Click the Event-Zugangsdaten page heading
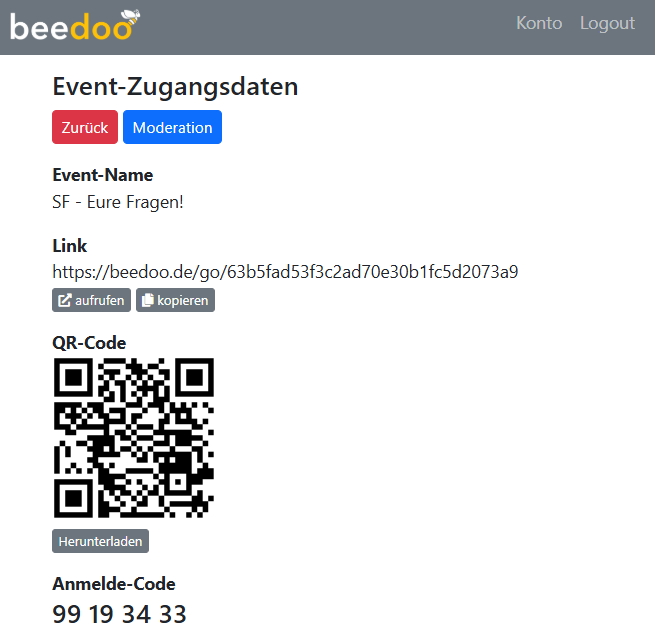Screen dimensions: 655x632 (x=175, y=87)
